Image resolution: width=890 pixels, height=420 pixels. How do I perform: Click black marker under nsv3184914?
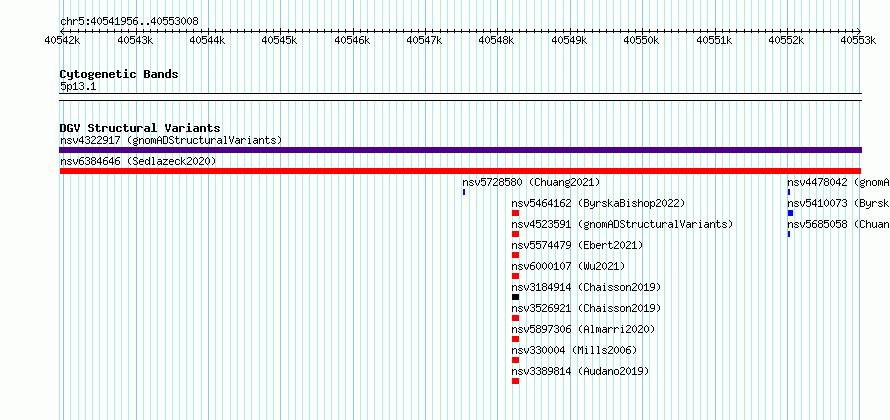click(x=515, y=297)
